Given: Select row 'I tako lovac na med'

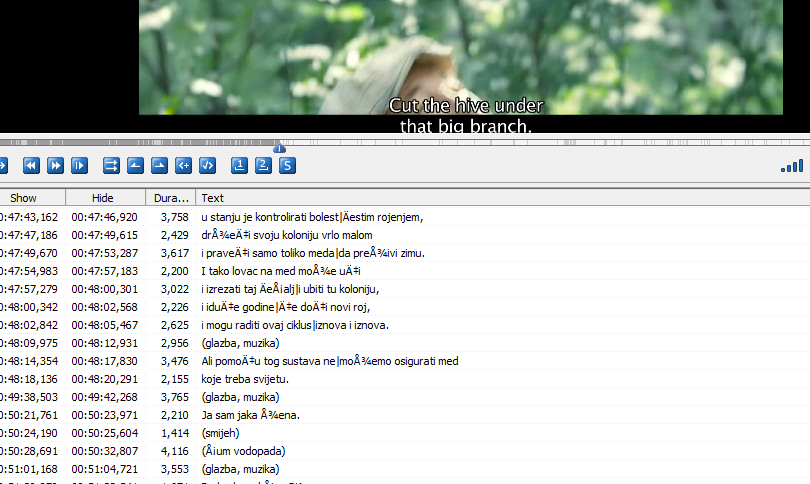Looking at the screenshot, I should [x=405, y=271].
